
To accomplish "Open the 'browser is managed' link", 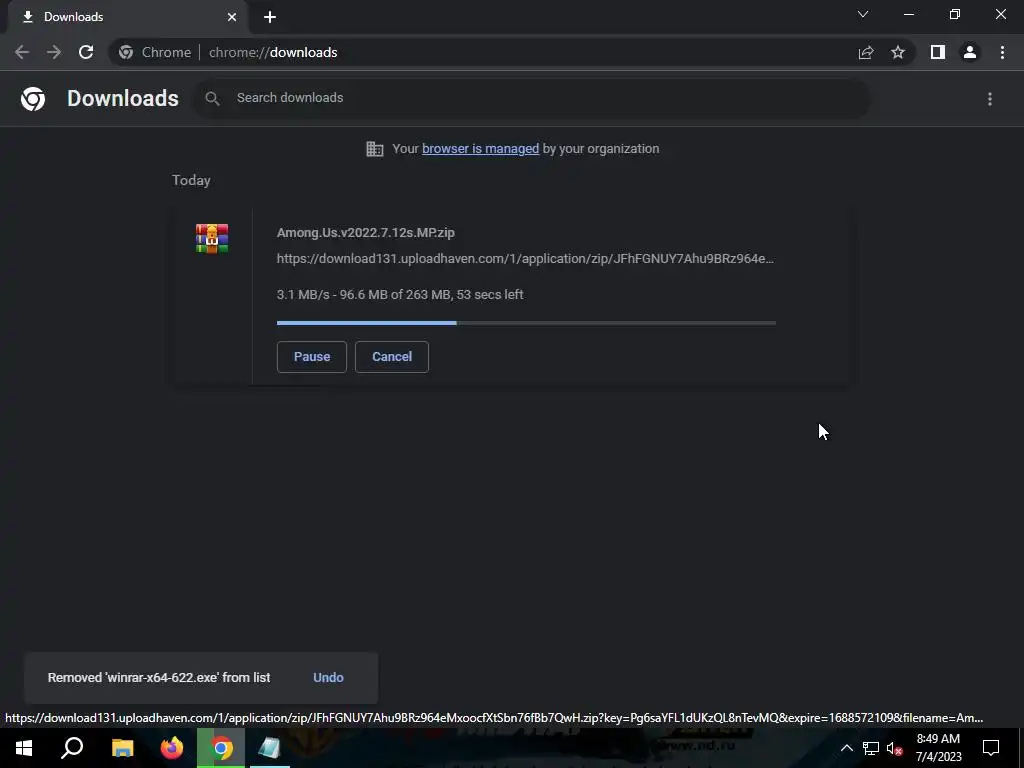I will click(x=481, y=149).
